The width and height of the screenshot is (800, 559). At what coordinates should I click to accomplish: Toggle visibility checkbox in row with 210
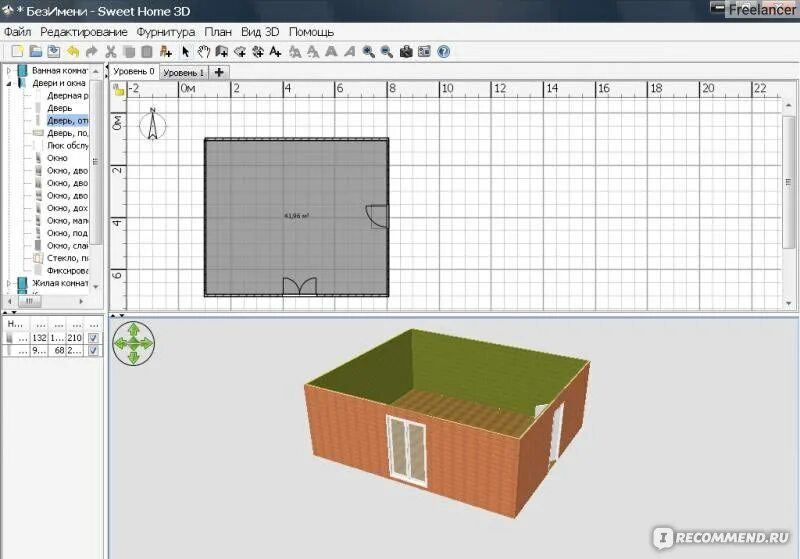pyautogui.click(x=93, y=338)
